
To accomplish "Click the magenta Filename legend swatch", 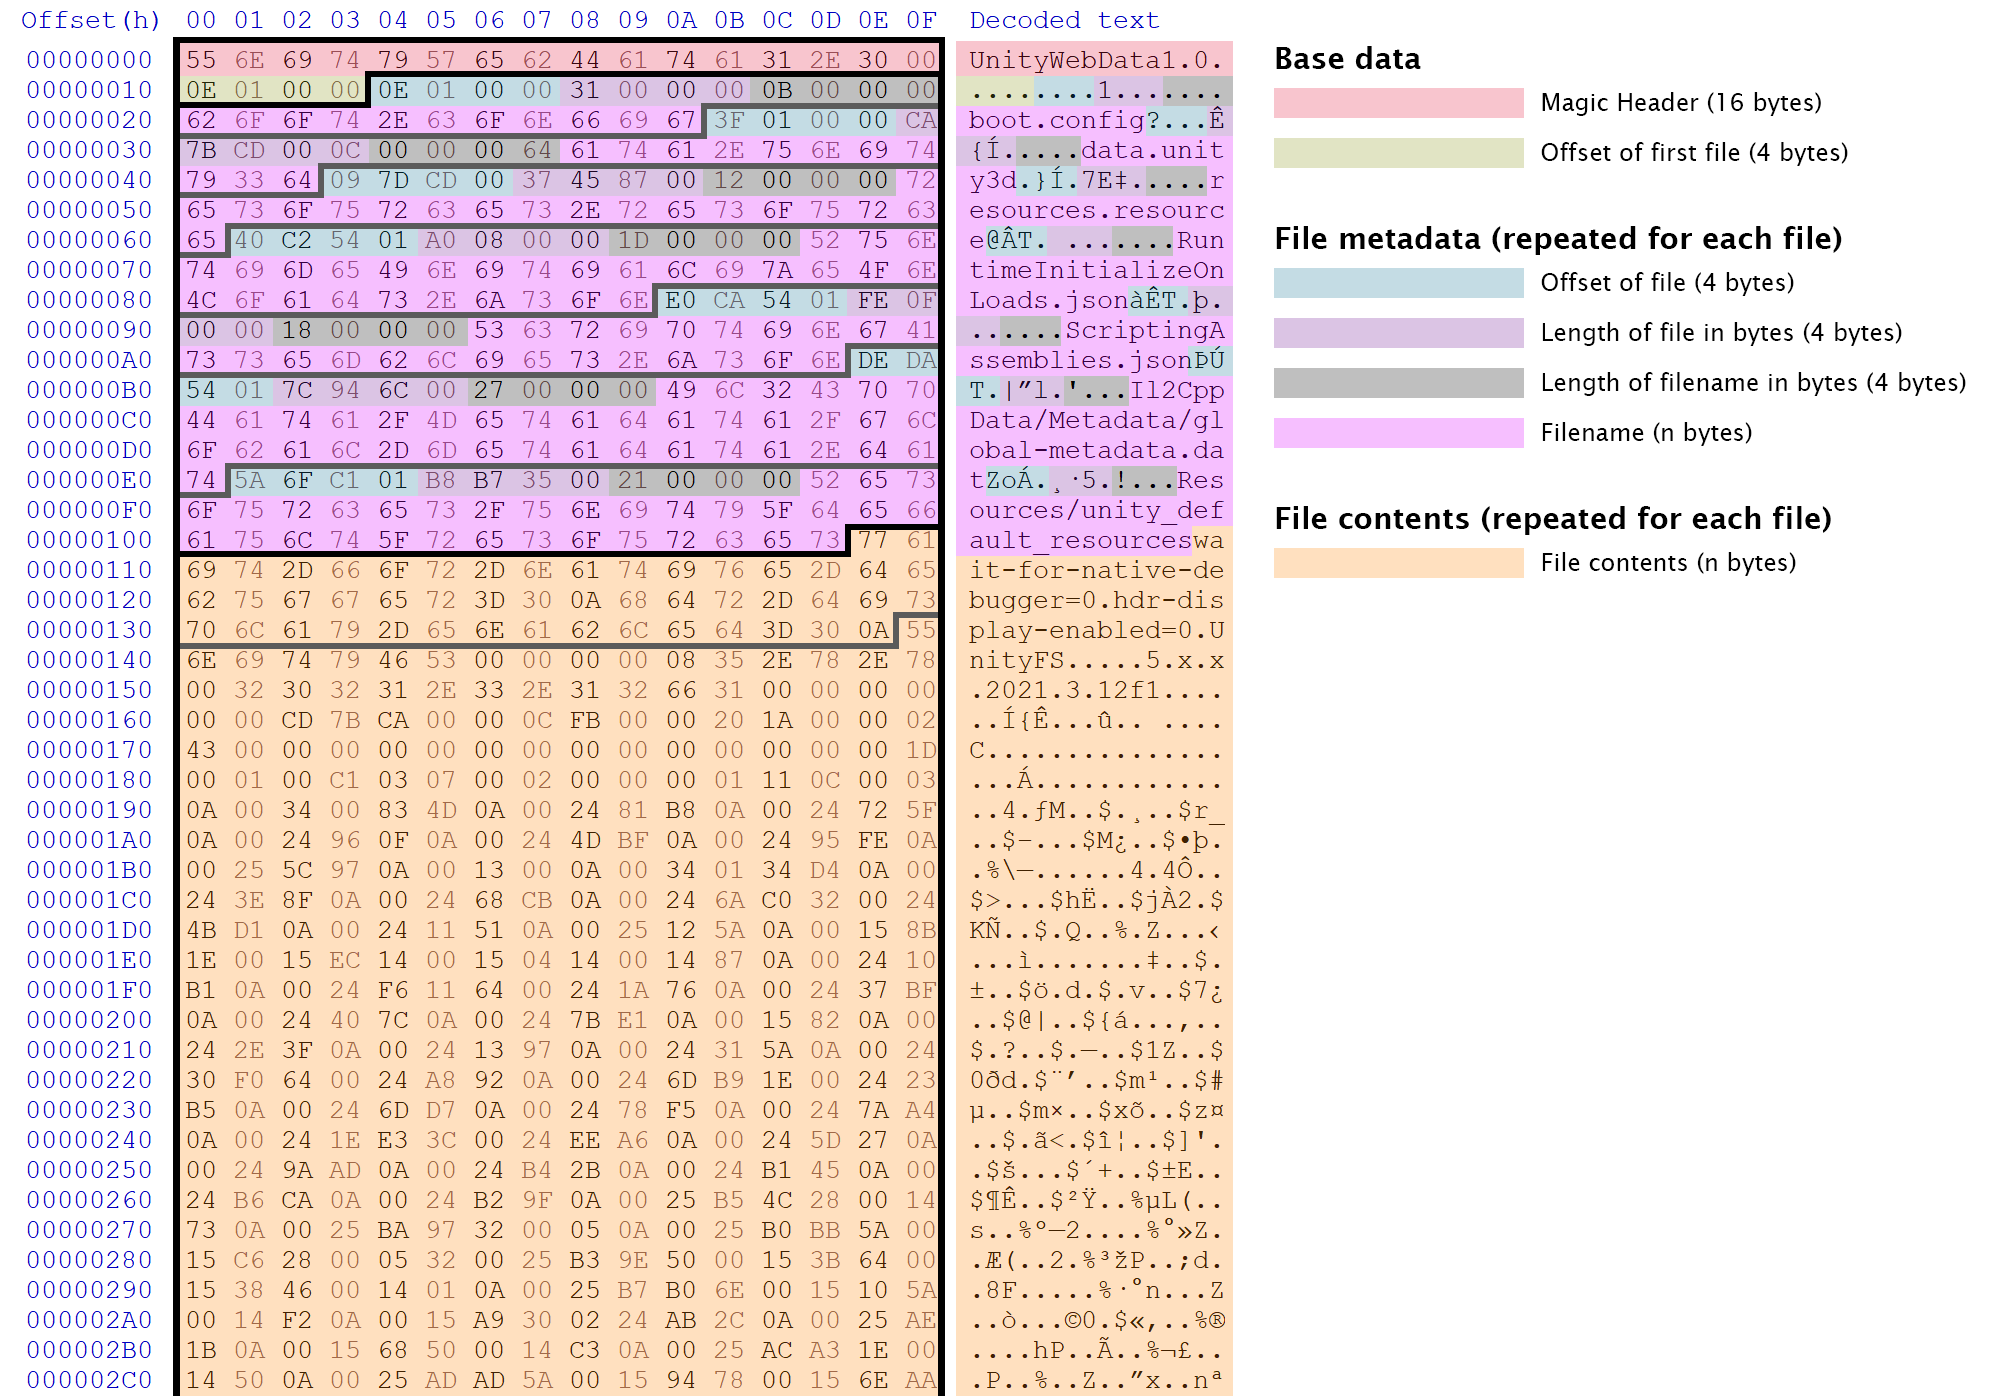I will (x=1398, y=433).
